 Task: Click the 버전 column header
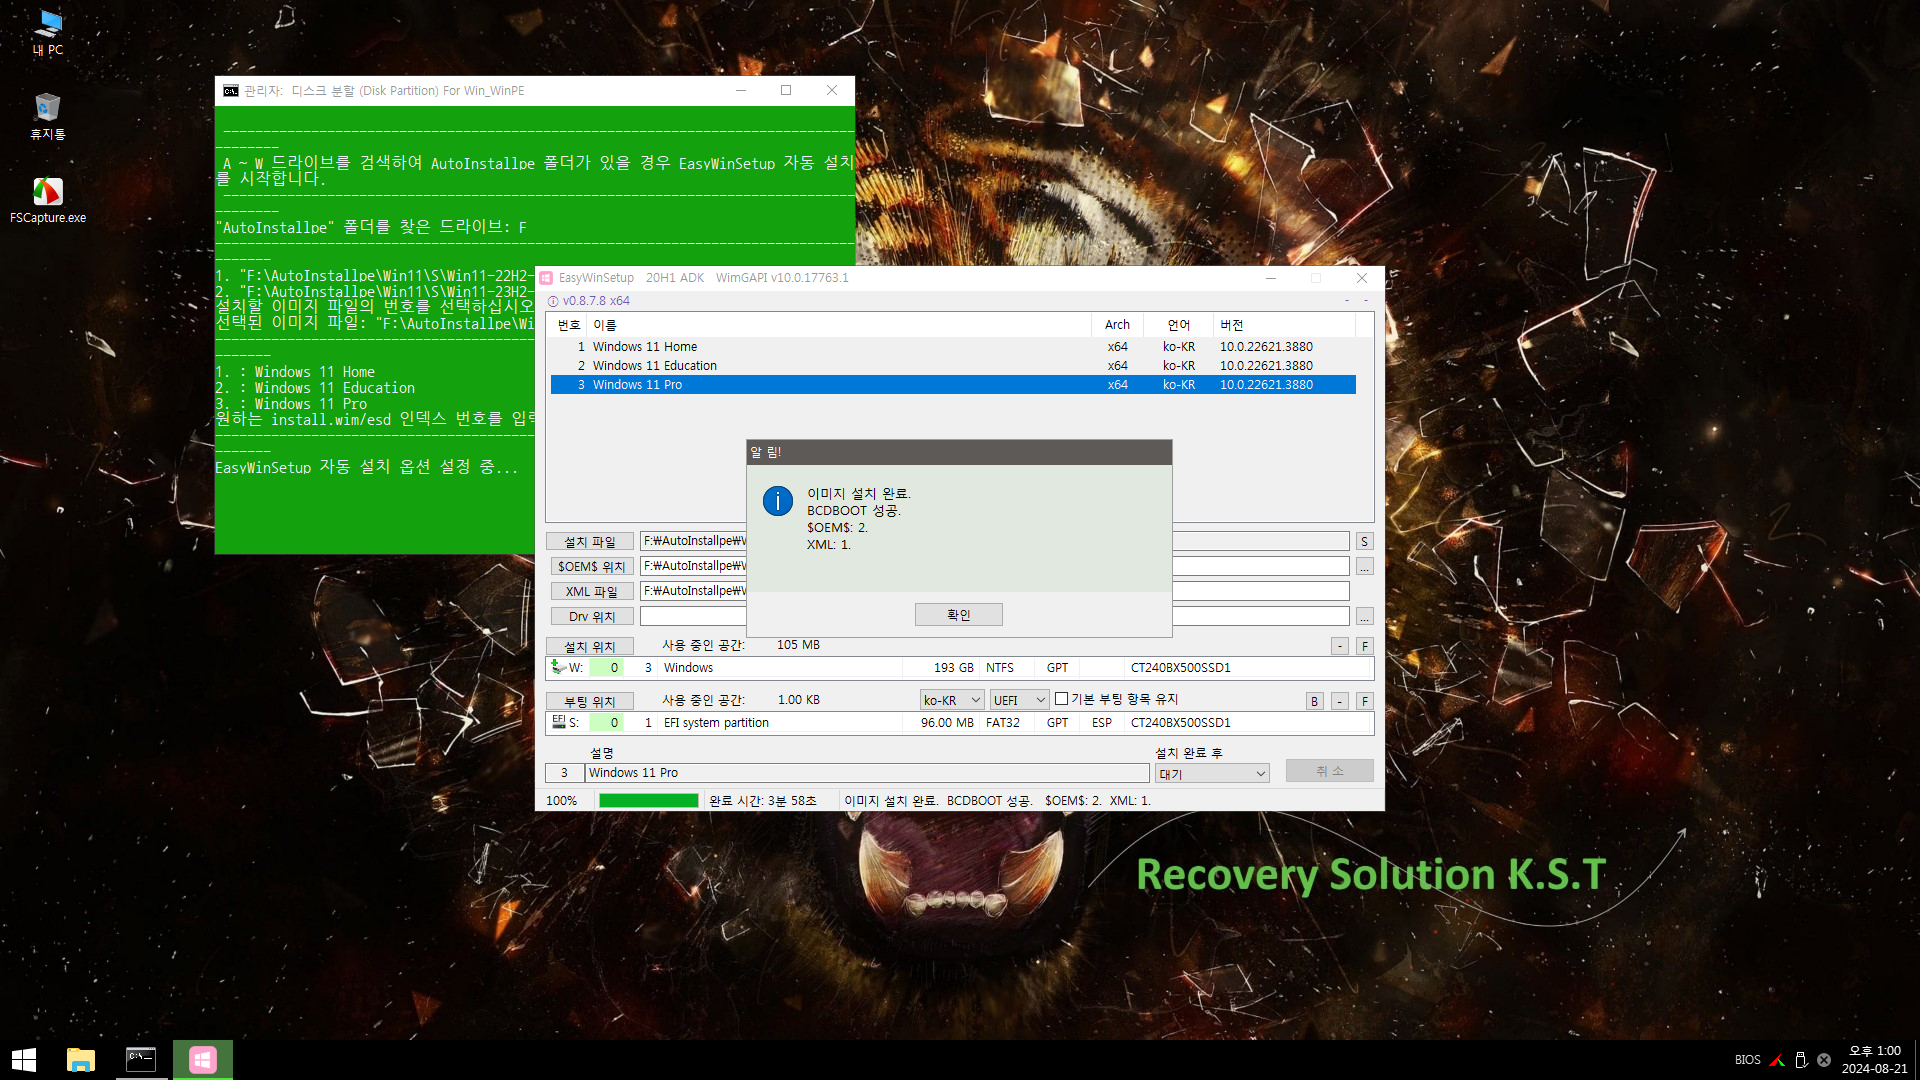[x=1285, y=325]
